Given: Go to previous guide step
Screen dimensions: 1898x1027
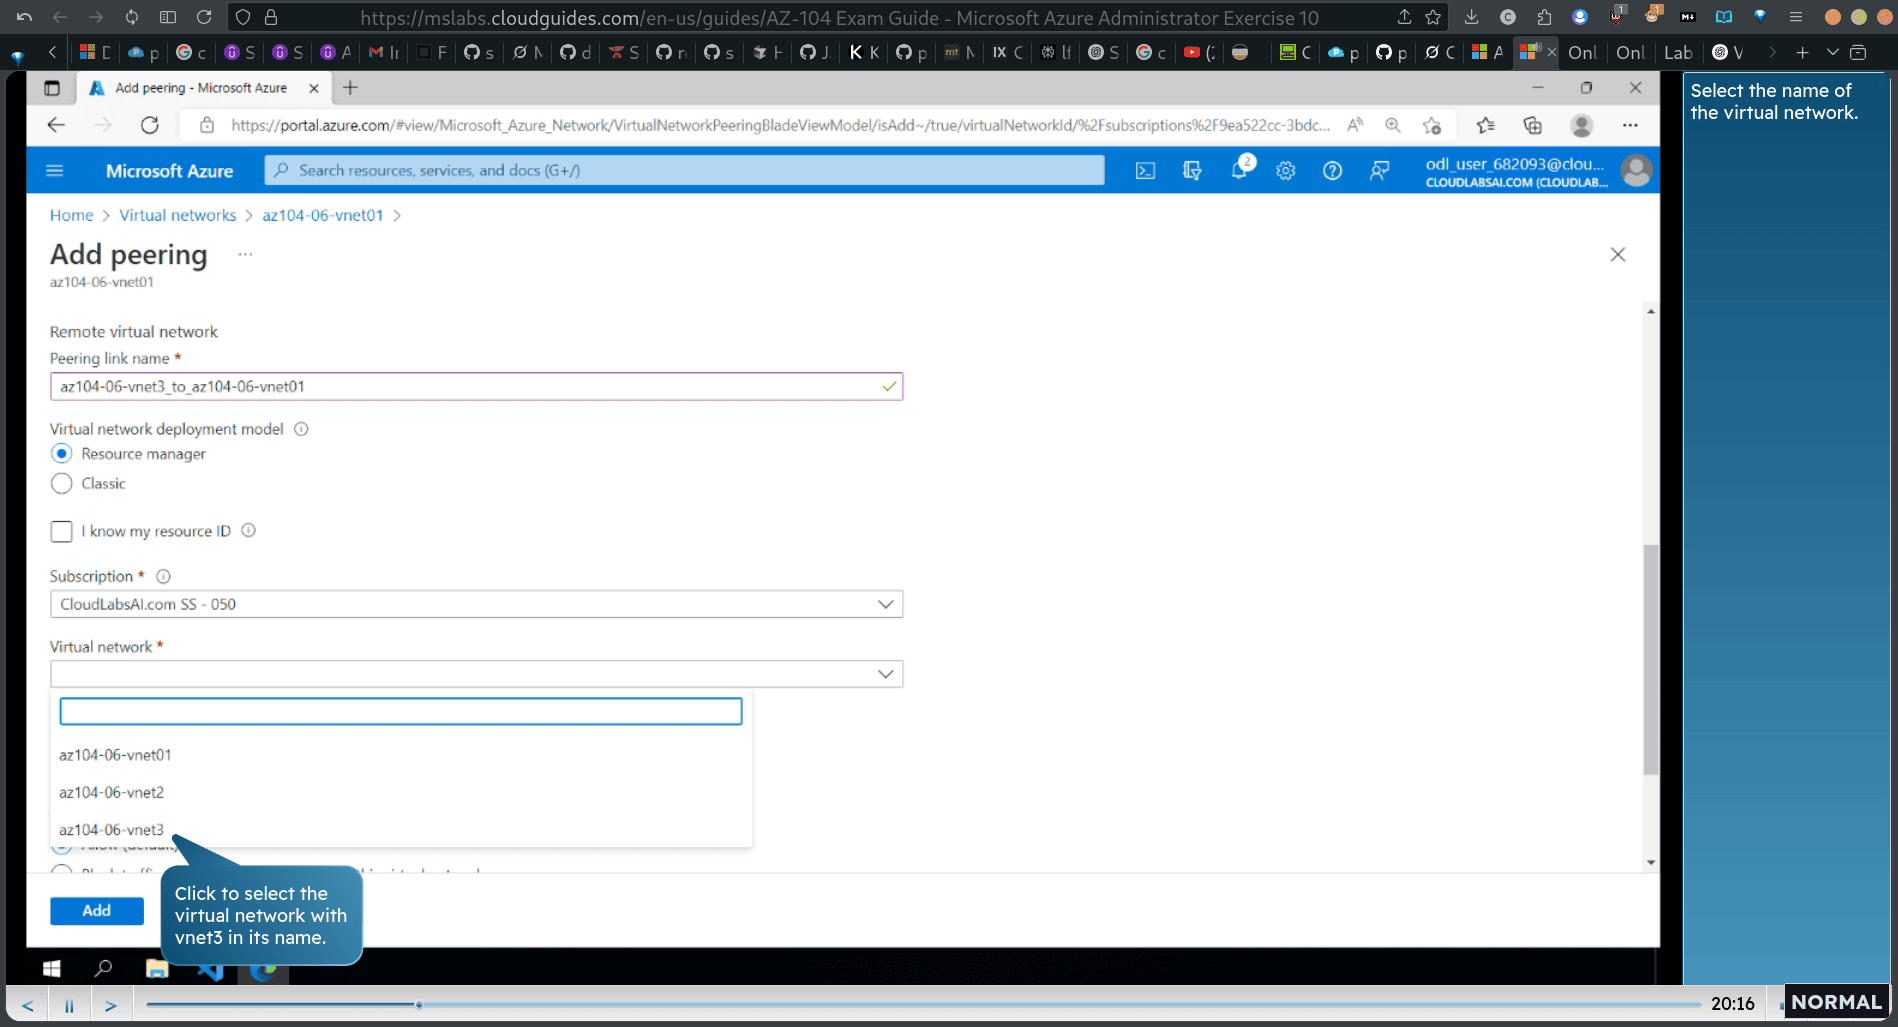Looking at the screenshot, I should [28, 1005].
